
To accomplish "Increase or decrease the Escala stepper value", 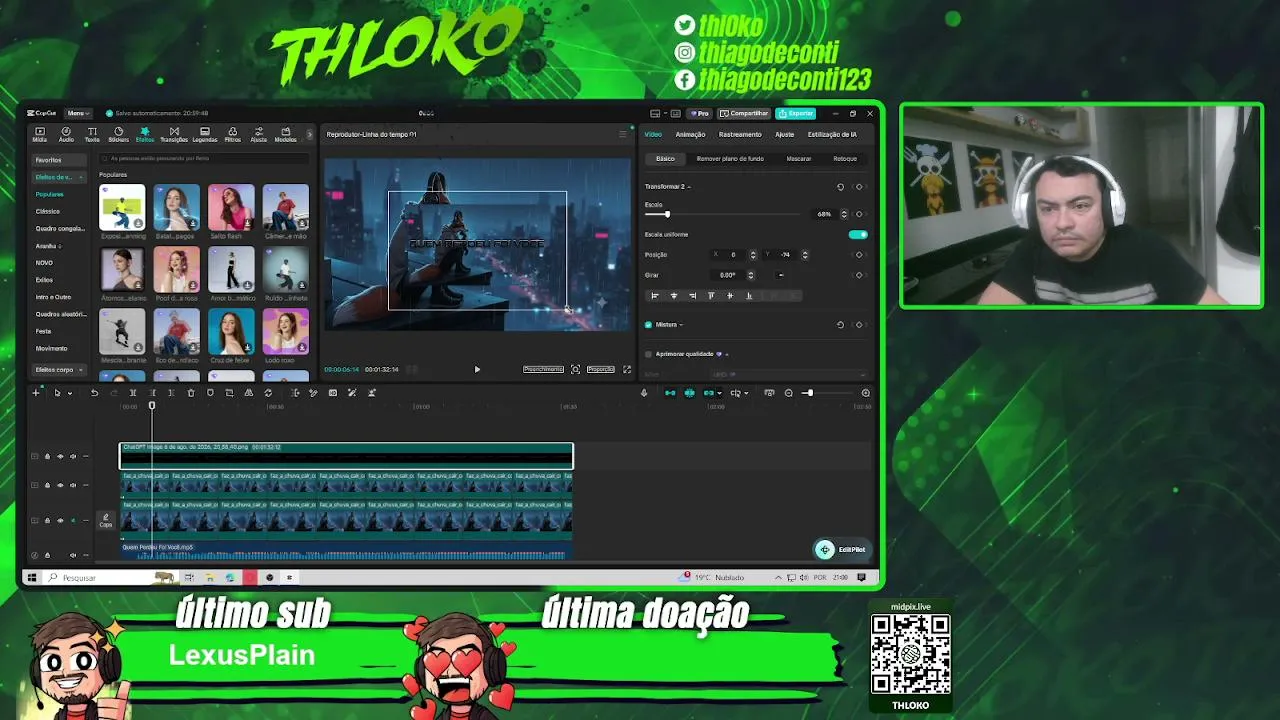I will click(x=844, y=214).
